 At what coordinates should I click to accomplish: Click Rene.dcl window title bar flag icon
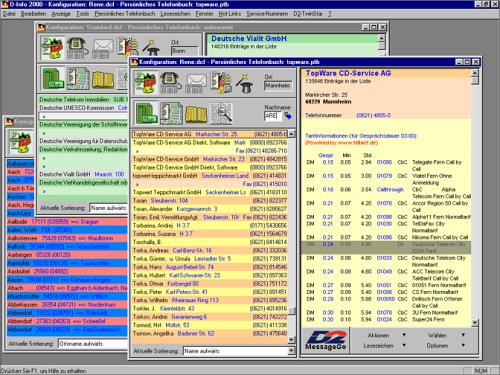click(135, 62)
